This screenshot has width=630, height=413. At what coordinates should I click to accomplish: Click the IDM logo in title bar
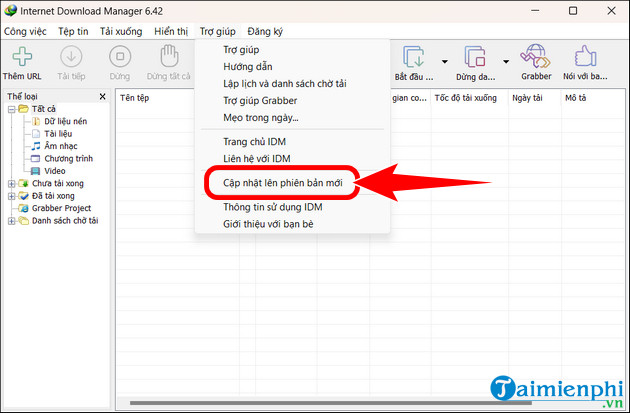(x=10, y=10)
